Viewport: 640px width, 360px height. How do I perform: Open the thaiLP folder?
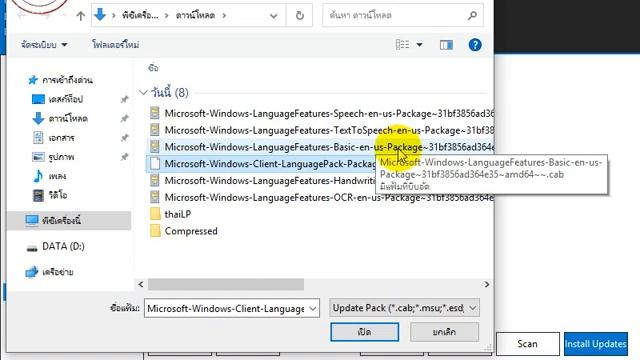(178, 214)
